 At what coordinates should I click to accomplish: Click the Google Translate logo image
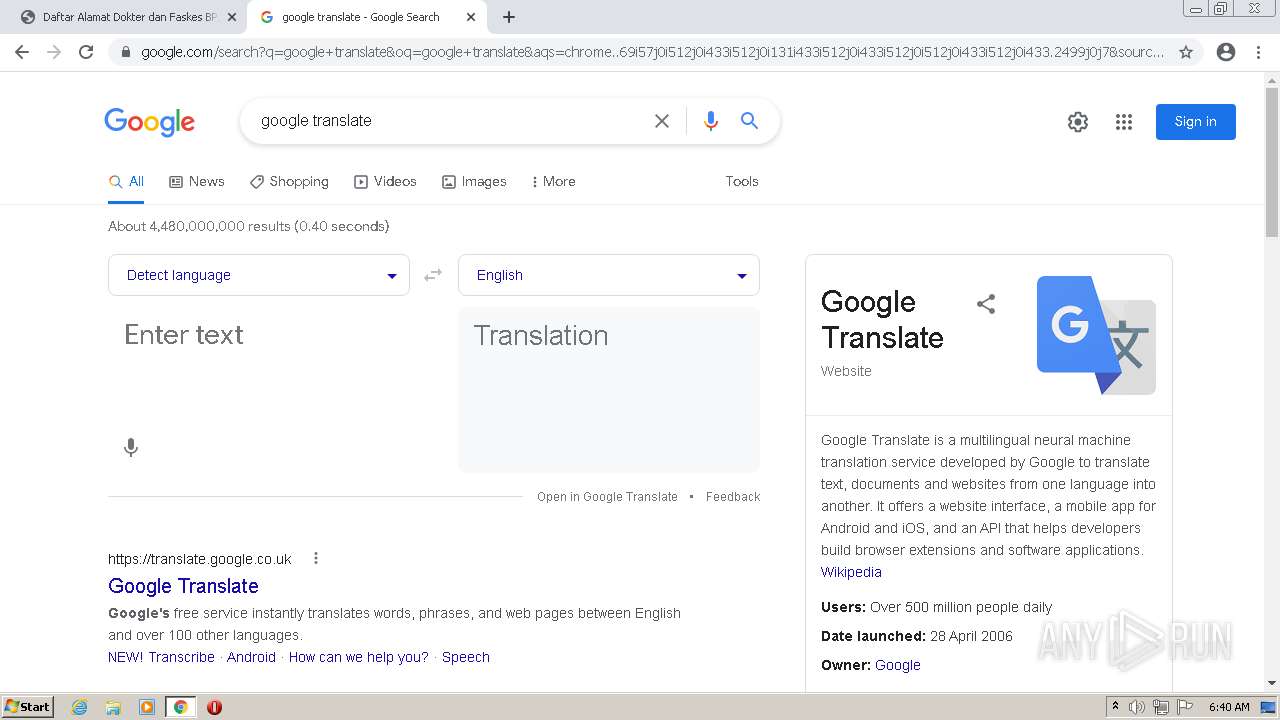tap(1096, 335)
